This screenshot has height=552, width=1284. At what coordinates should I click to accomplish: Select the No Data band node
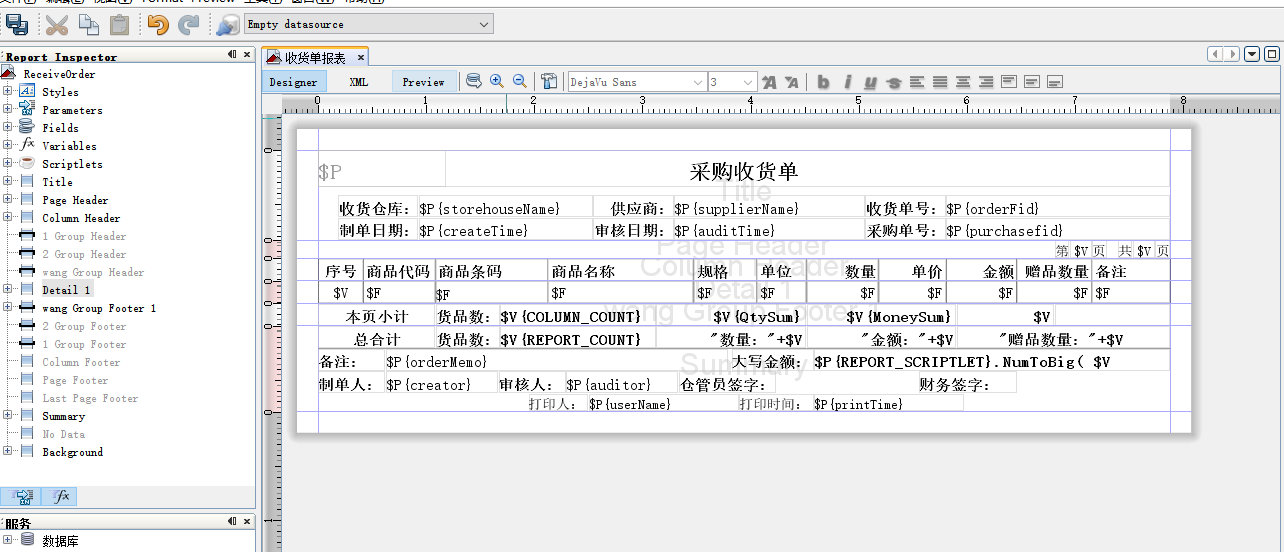tap(63, 434)
